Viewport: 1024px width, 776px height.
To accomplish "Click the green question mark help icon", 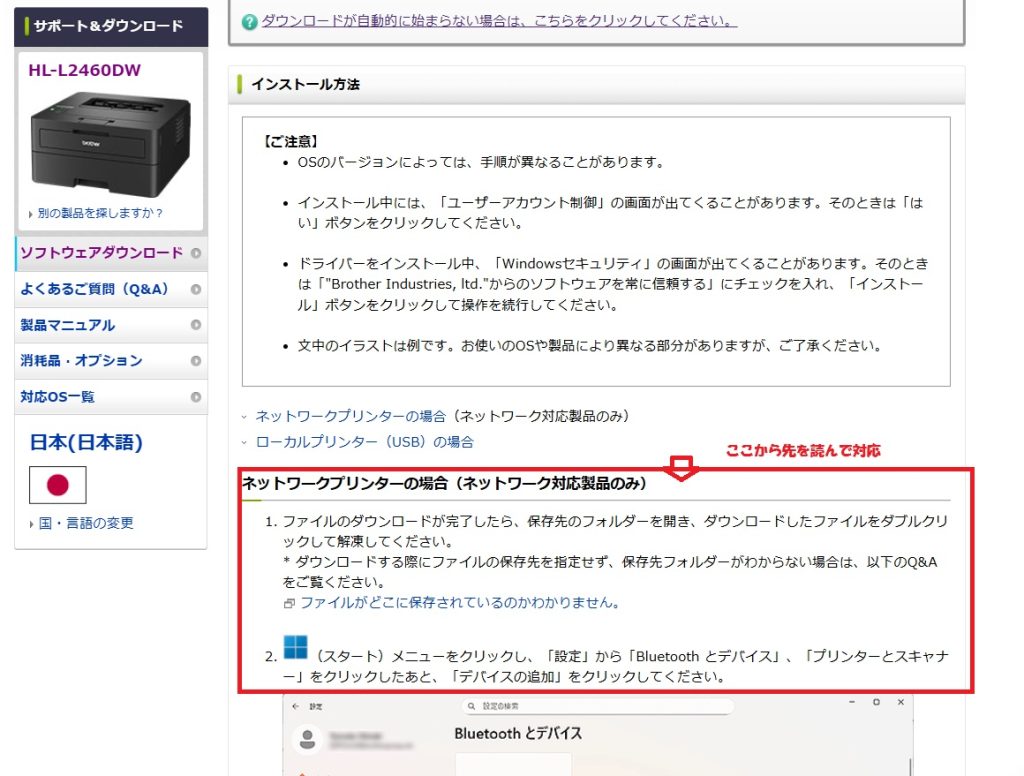I will pyautogui.click(x=250, y=21).
